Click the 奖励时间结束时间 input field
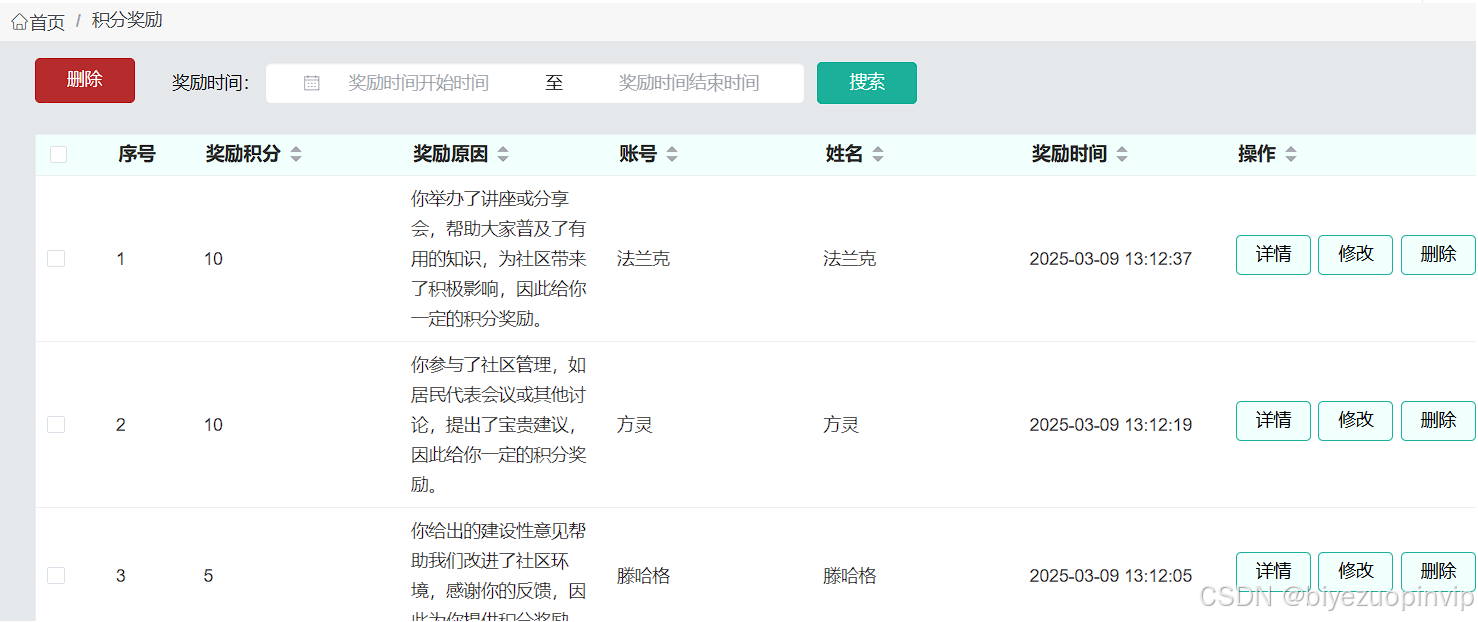Viewport: 1478px width, 622px height. click(689, 83)
